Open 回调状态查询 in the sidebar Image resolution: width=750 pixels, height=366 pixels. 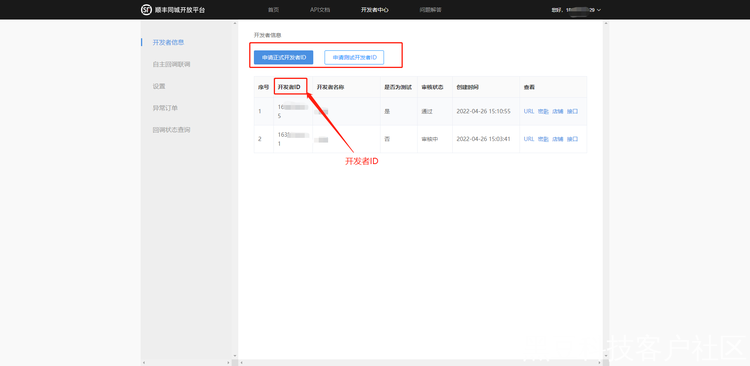coord(171,130)
